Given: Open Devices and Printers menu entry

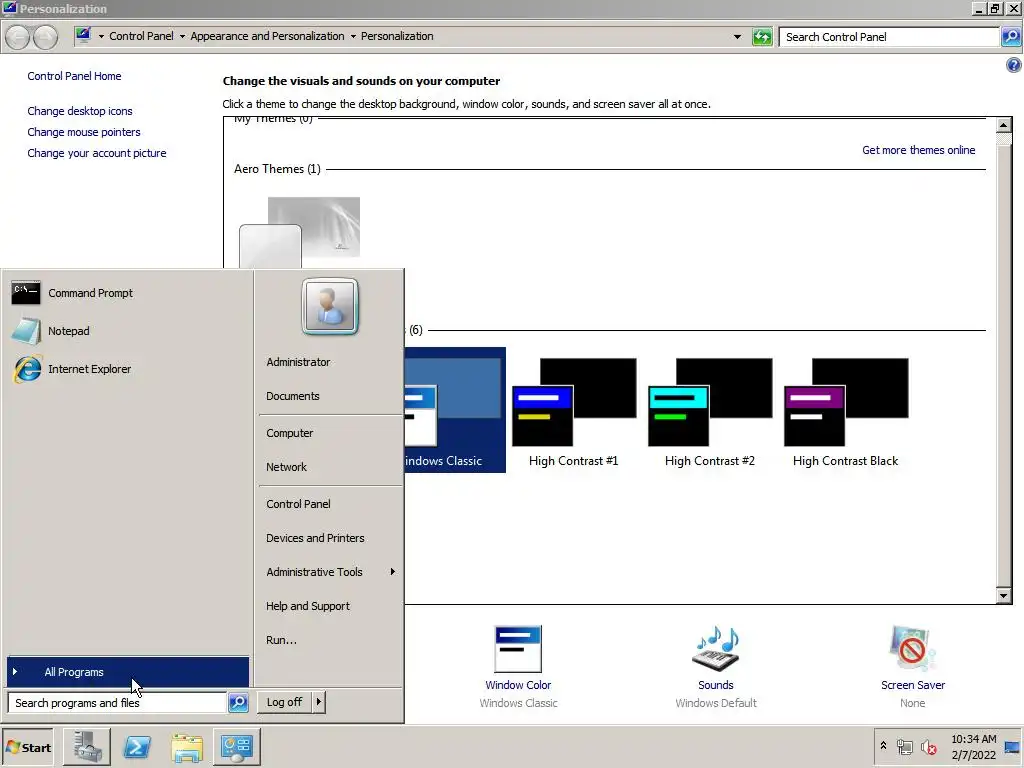Looking at the screenshot, I should [x=315, y=538].
